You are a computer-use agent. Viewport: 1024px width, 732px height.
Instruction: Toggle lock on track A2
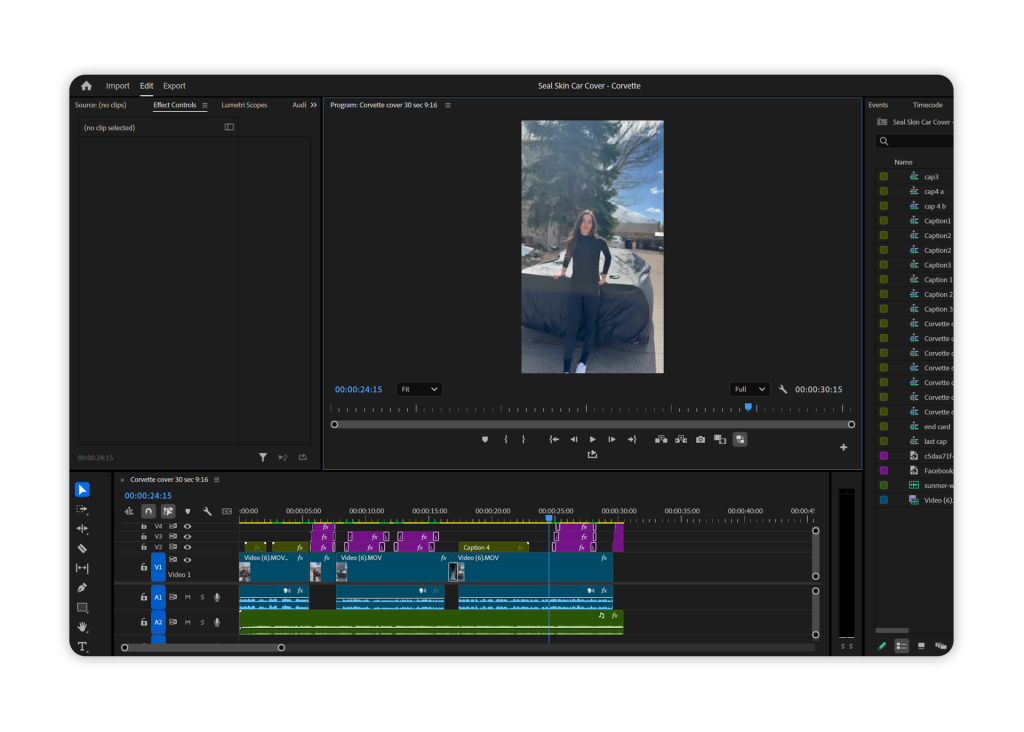click(144, 622)
